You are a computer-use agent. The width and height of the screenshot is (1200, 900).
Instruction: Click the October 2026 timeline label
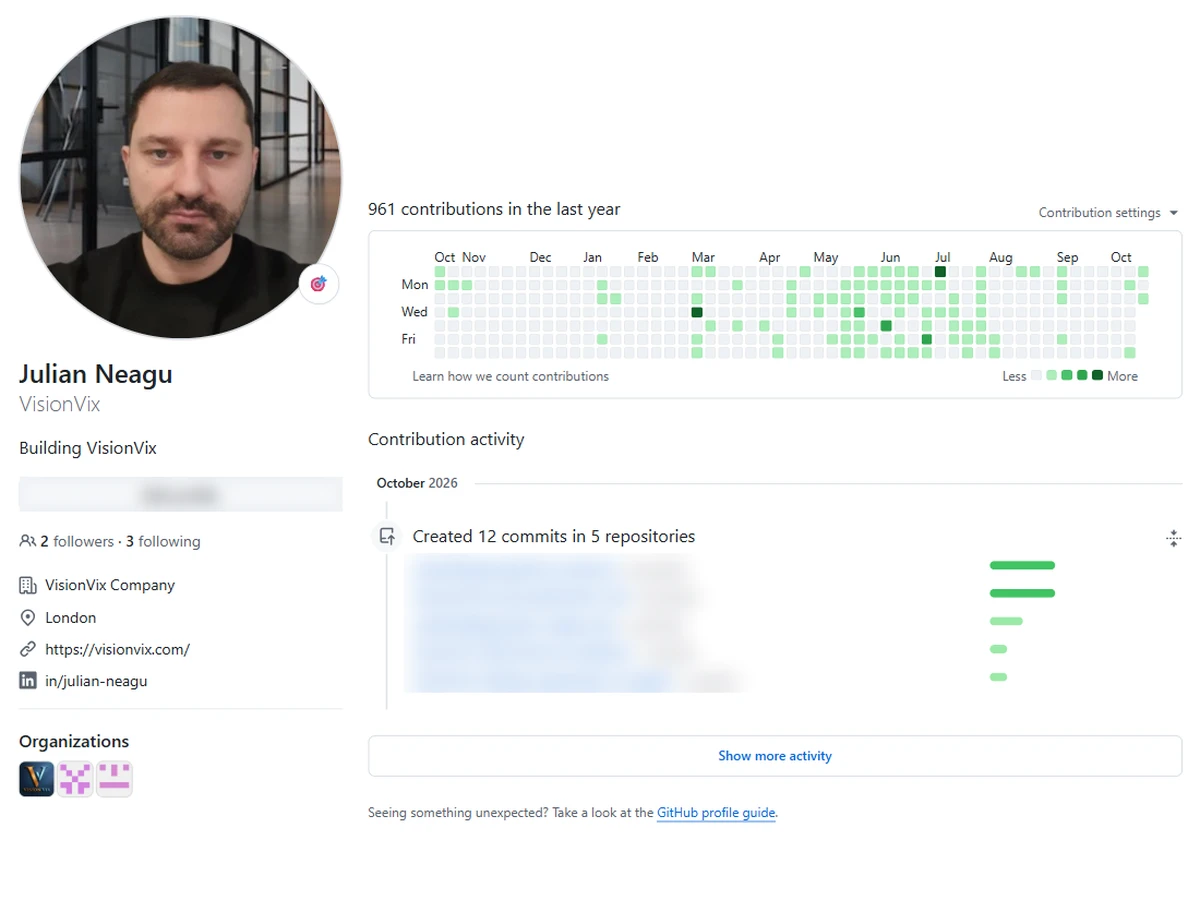click(x=417, y=483)
